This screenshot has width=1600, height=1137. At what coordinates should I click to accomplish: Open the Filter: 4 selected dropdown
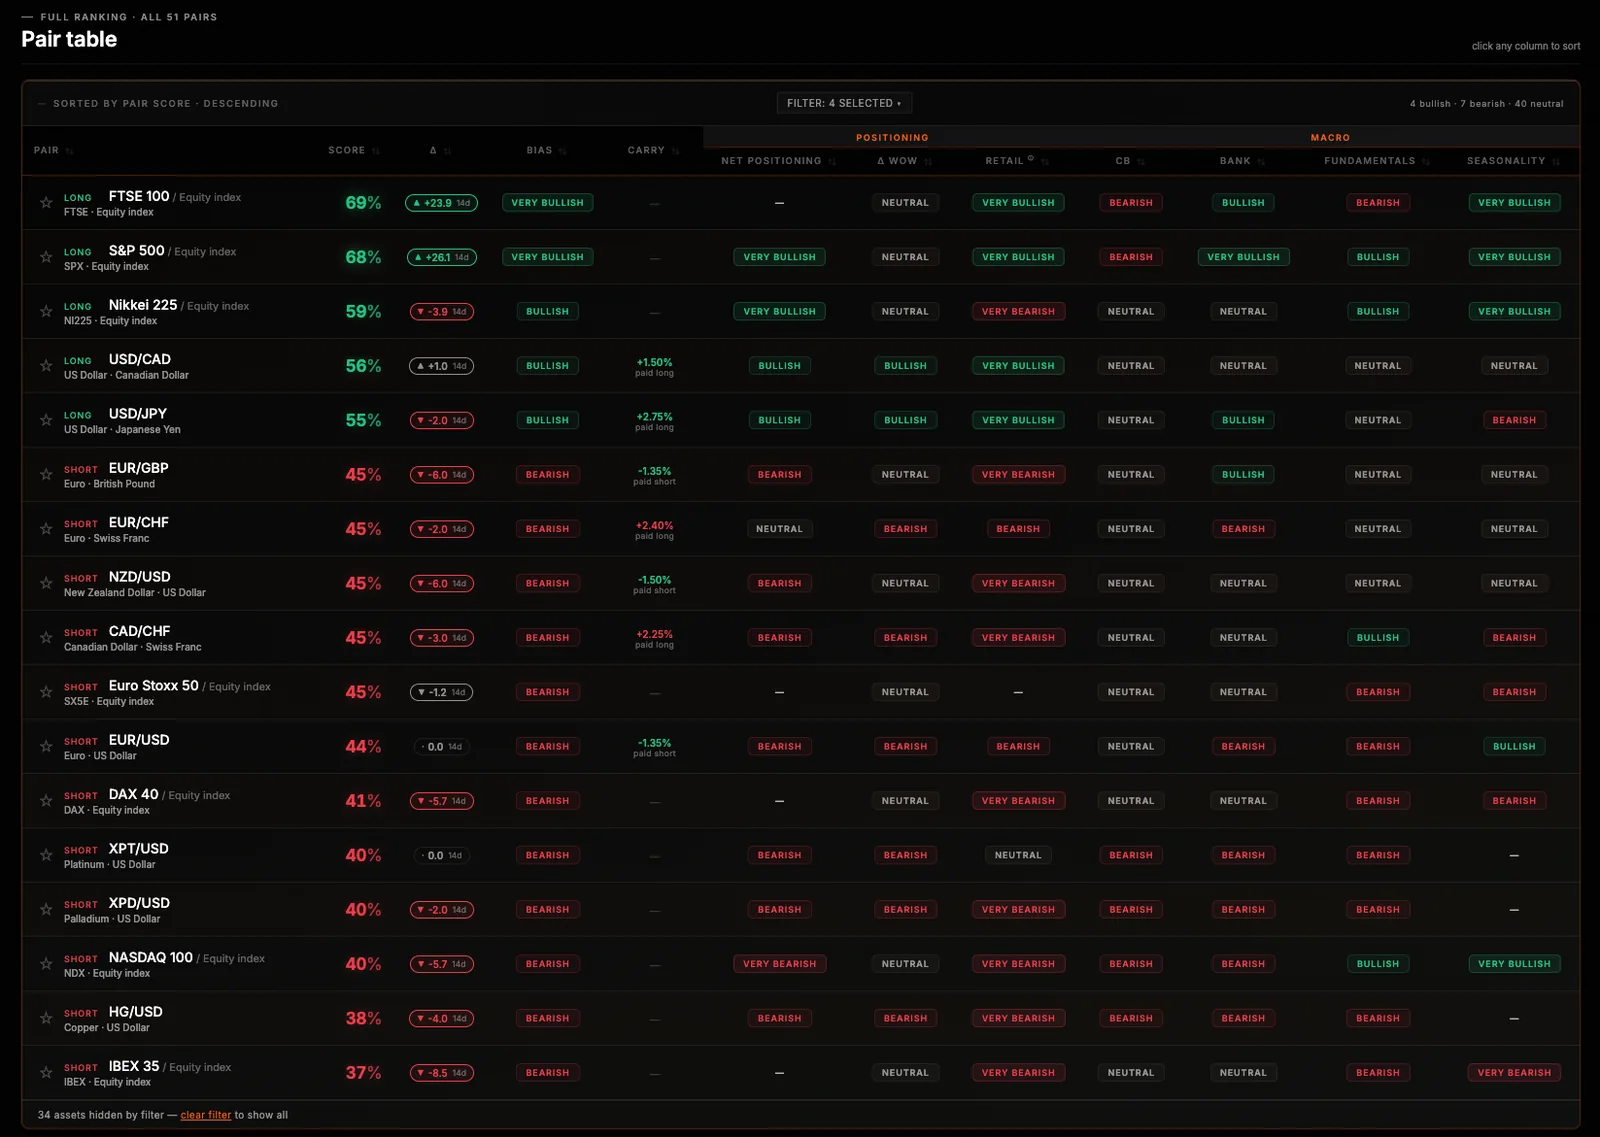tap(844, 103)
